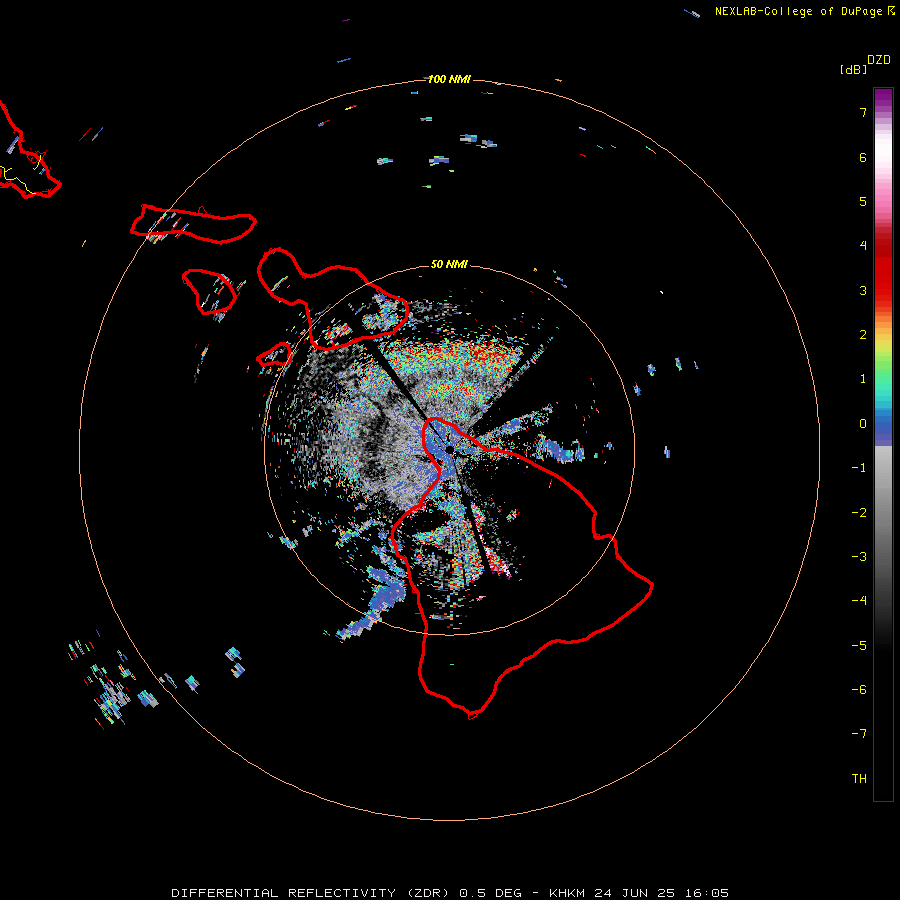Click the KHKM station identifier
Image resolution: width=900 pixels, height=900 pixels.
tap(568, 893)
